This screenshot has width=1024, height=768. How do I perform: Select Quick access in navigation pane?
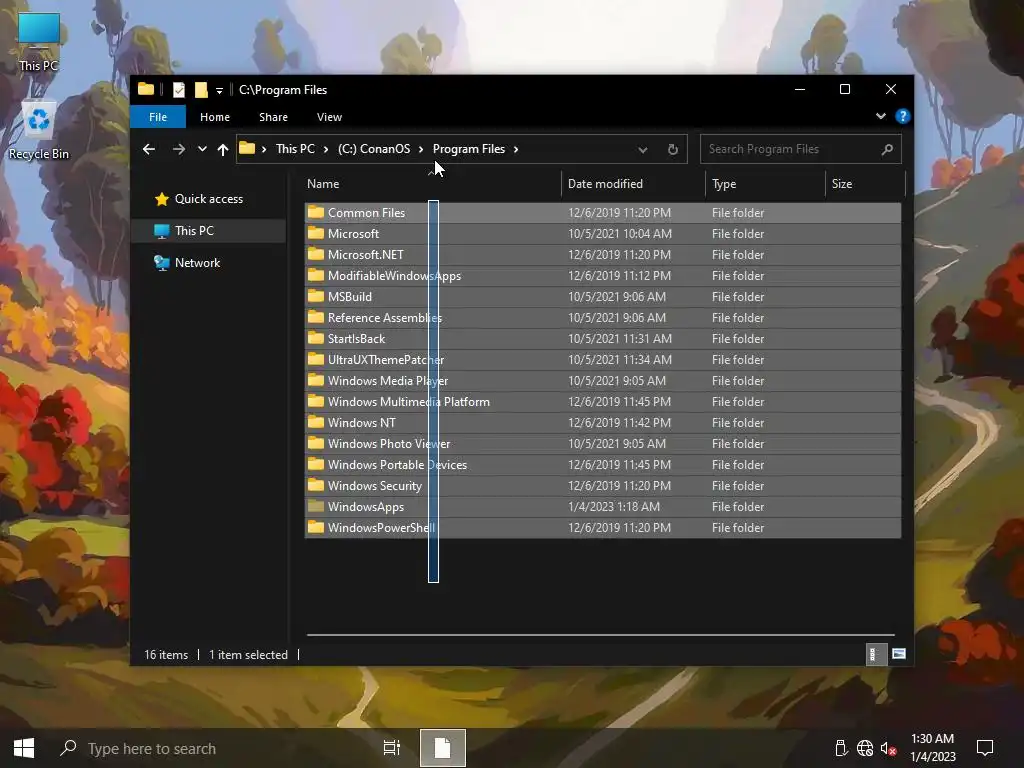pos(209,199)
